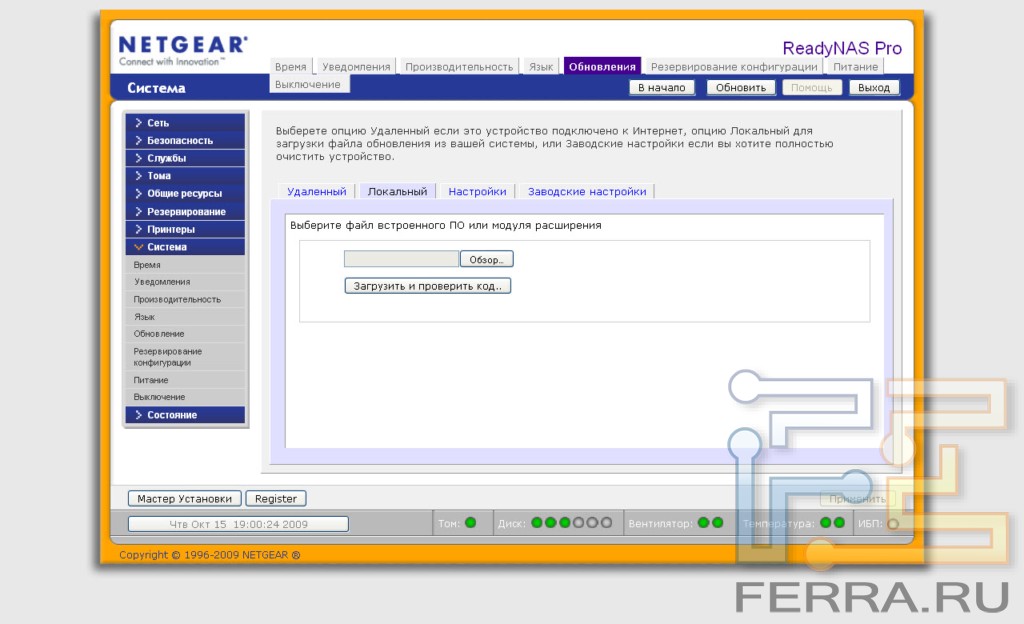
Task: Click Загрузить и проверить код button
Action: click(428, 286)
